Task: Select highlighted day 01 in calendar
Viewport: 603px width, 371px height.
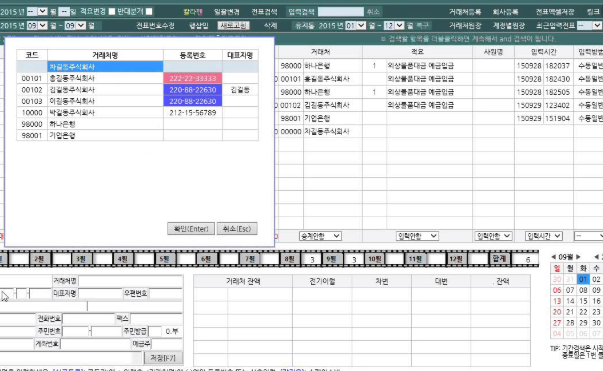Action: [583, 279]
